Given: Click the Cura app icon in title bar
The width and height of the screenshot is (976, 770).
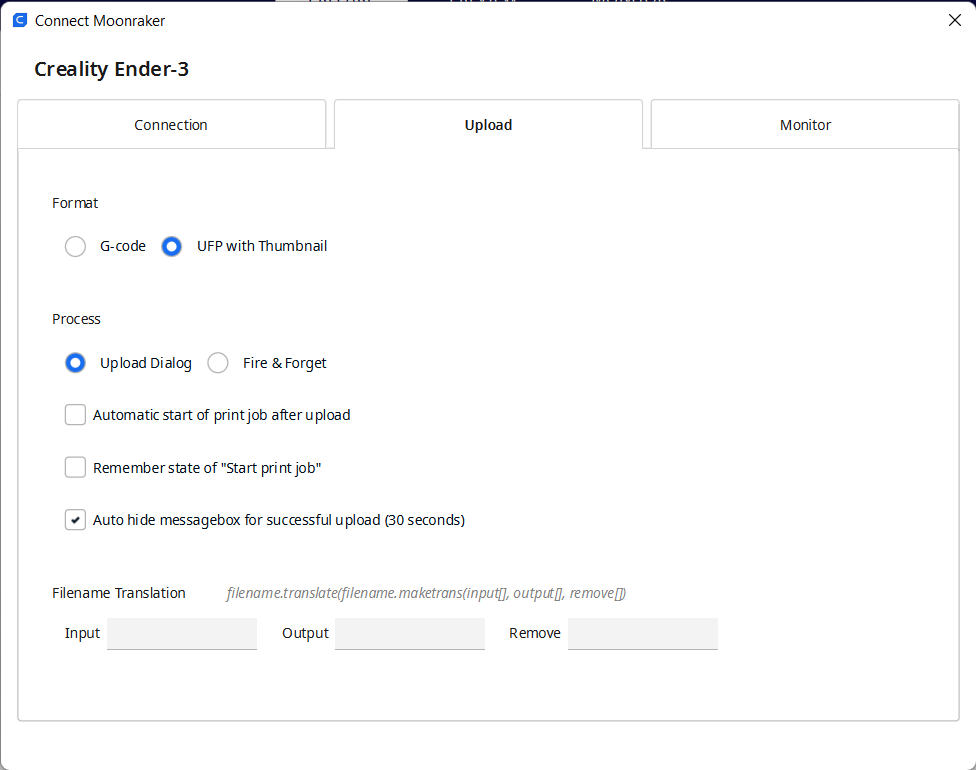Looking at the screenshot, I should pos(20,21).
